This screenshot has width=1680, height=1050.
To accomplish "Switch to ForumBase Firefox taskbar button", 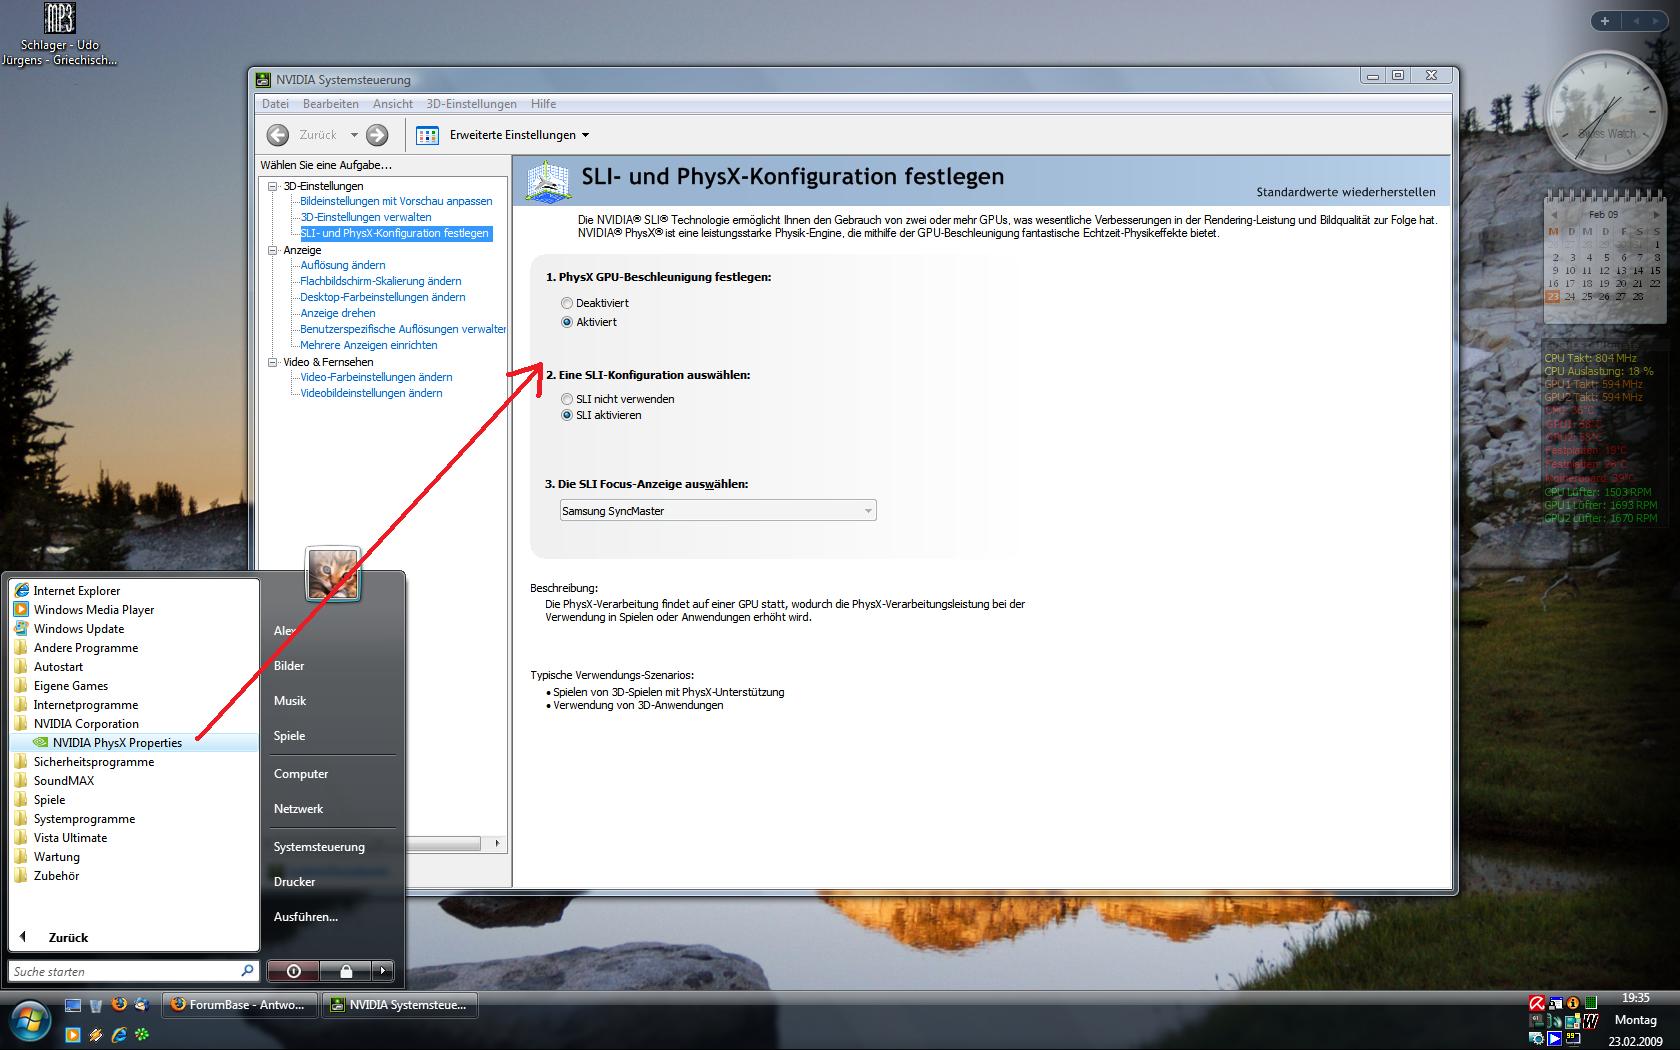I will [x=240, y=1005].
